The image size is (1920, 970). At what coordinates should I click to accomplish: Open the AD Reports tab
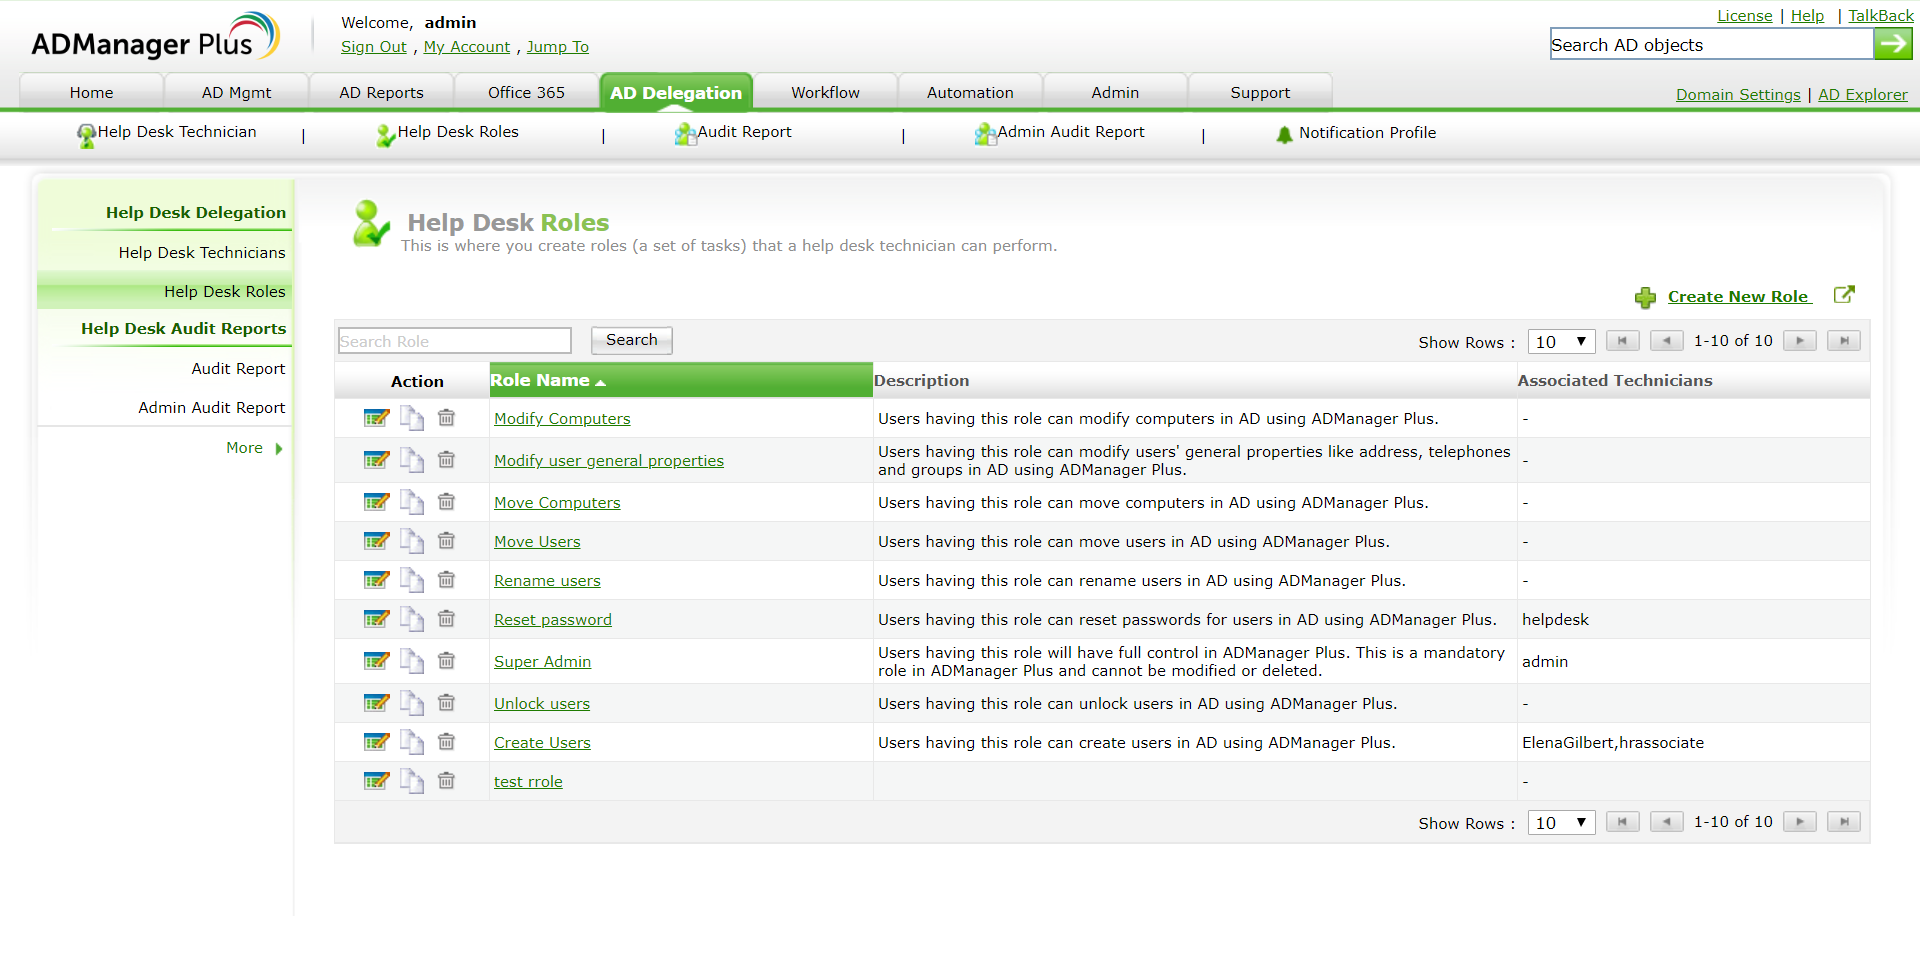tap(381, 92)
